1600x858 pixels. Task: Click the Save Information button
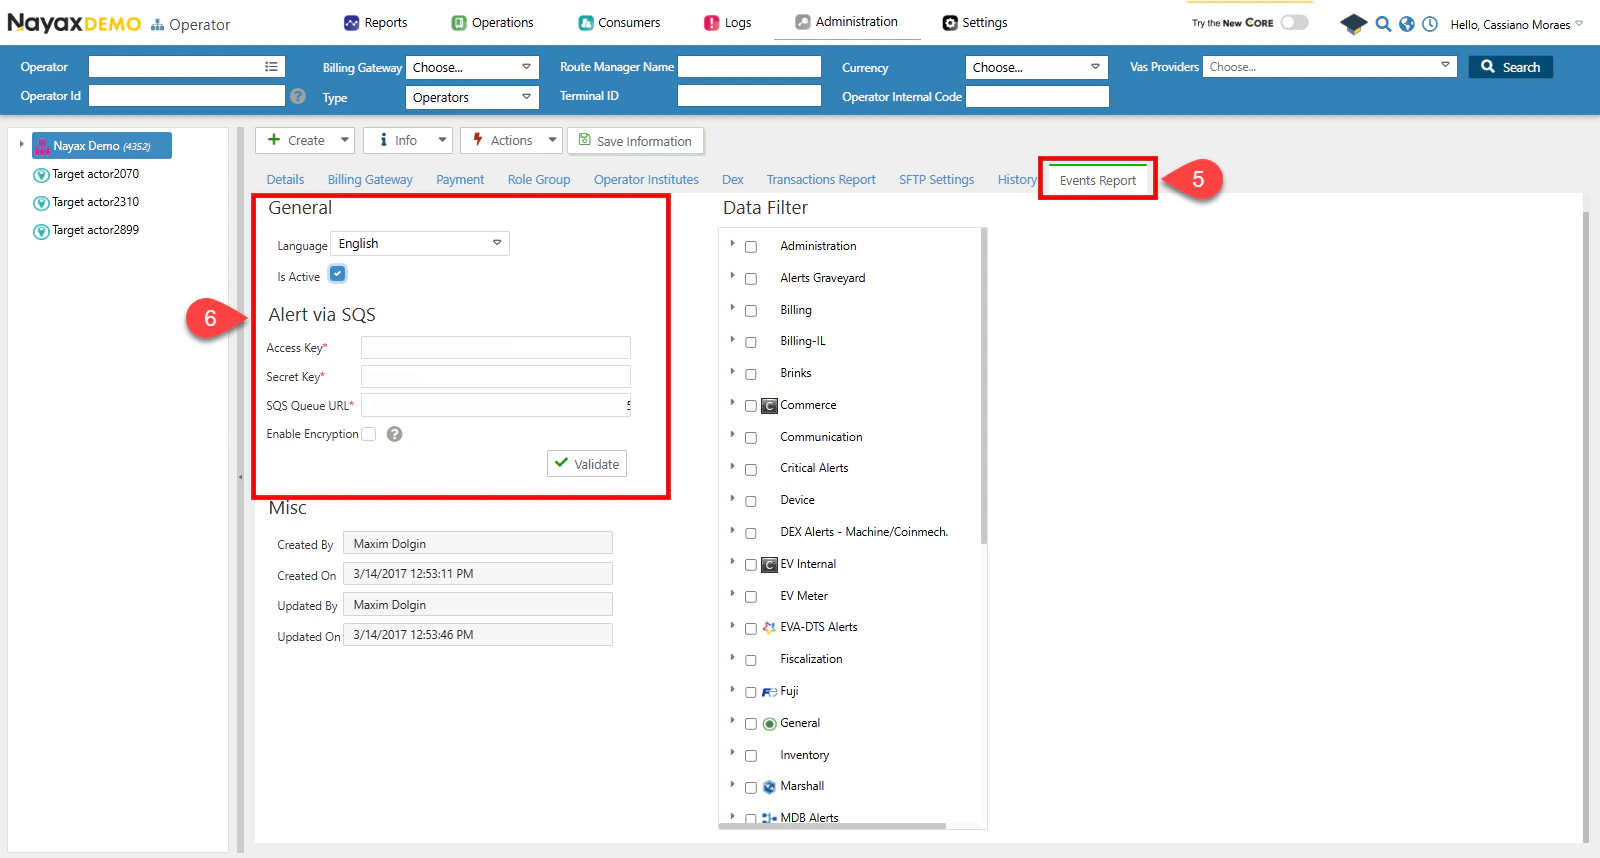(636, 141)
